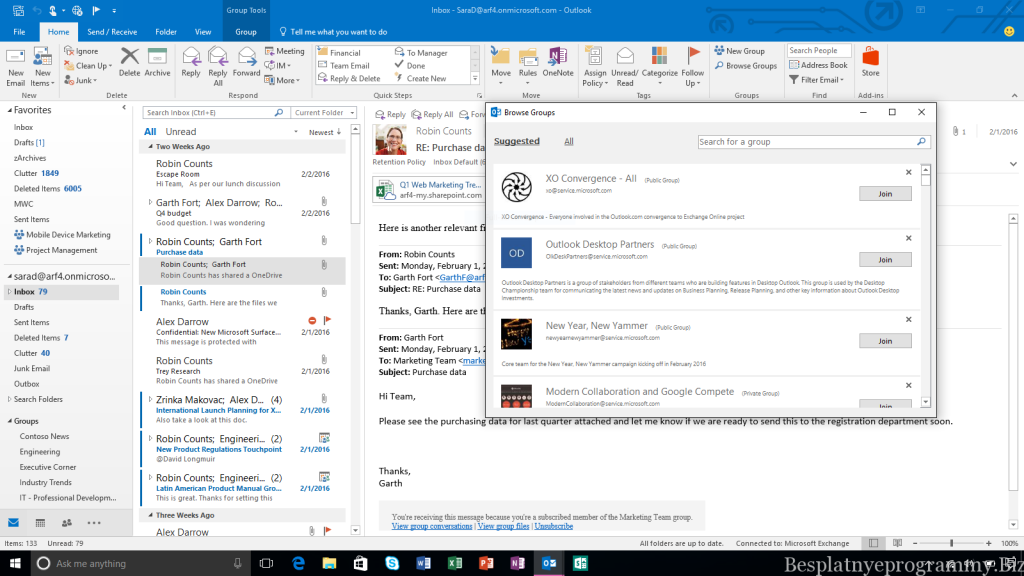
Task: Switch to reading view in status bar
Action: tap(898, 543)
